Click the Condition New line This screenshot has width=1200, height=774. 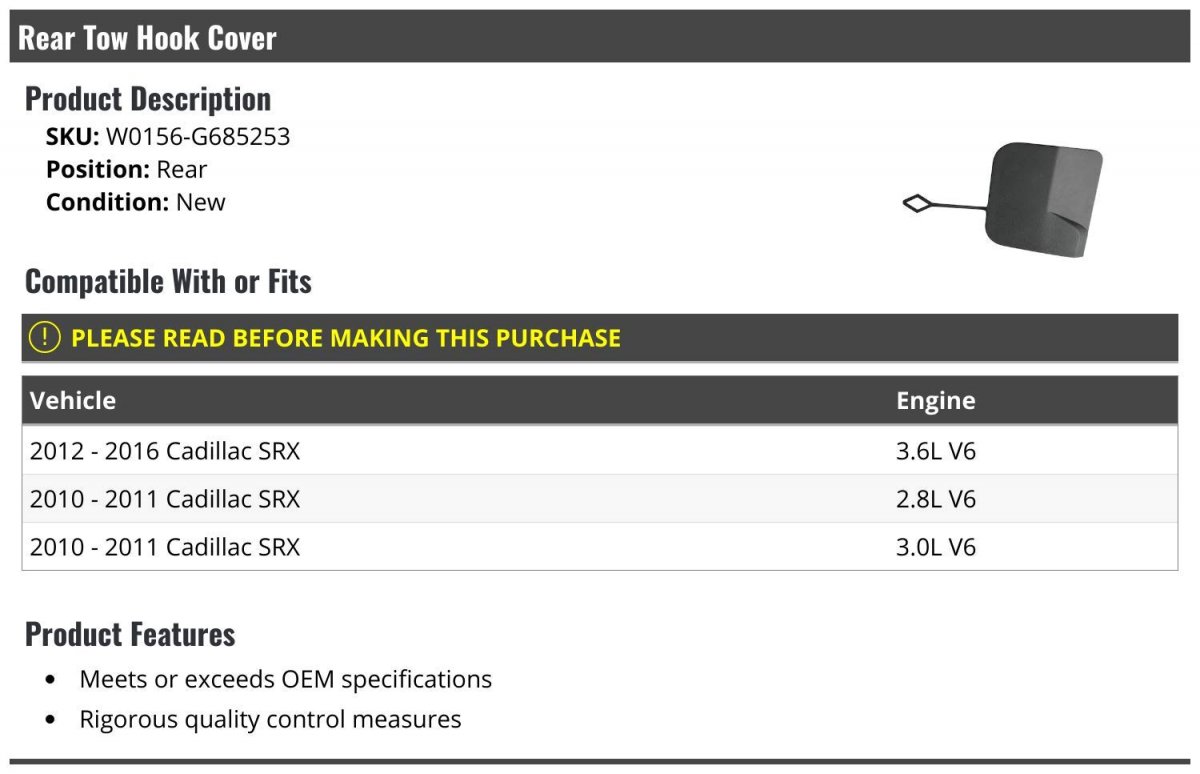136,202
